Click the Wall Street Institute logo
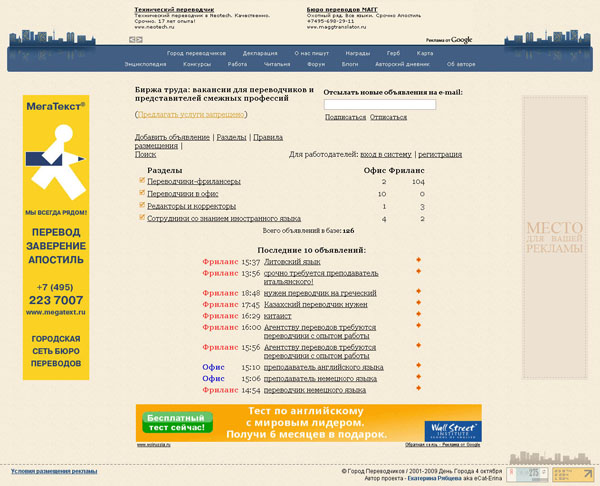The height and width of the screenshot is (486, 600). (453, 431)
